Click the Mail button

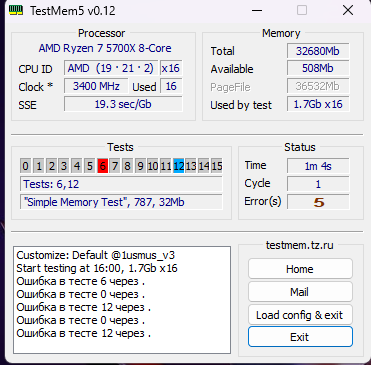[x=300, y=292]
